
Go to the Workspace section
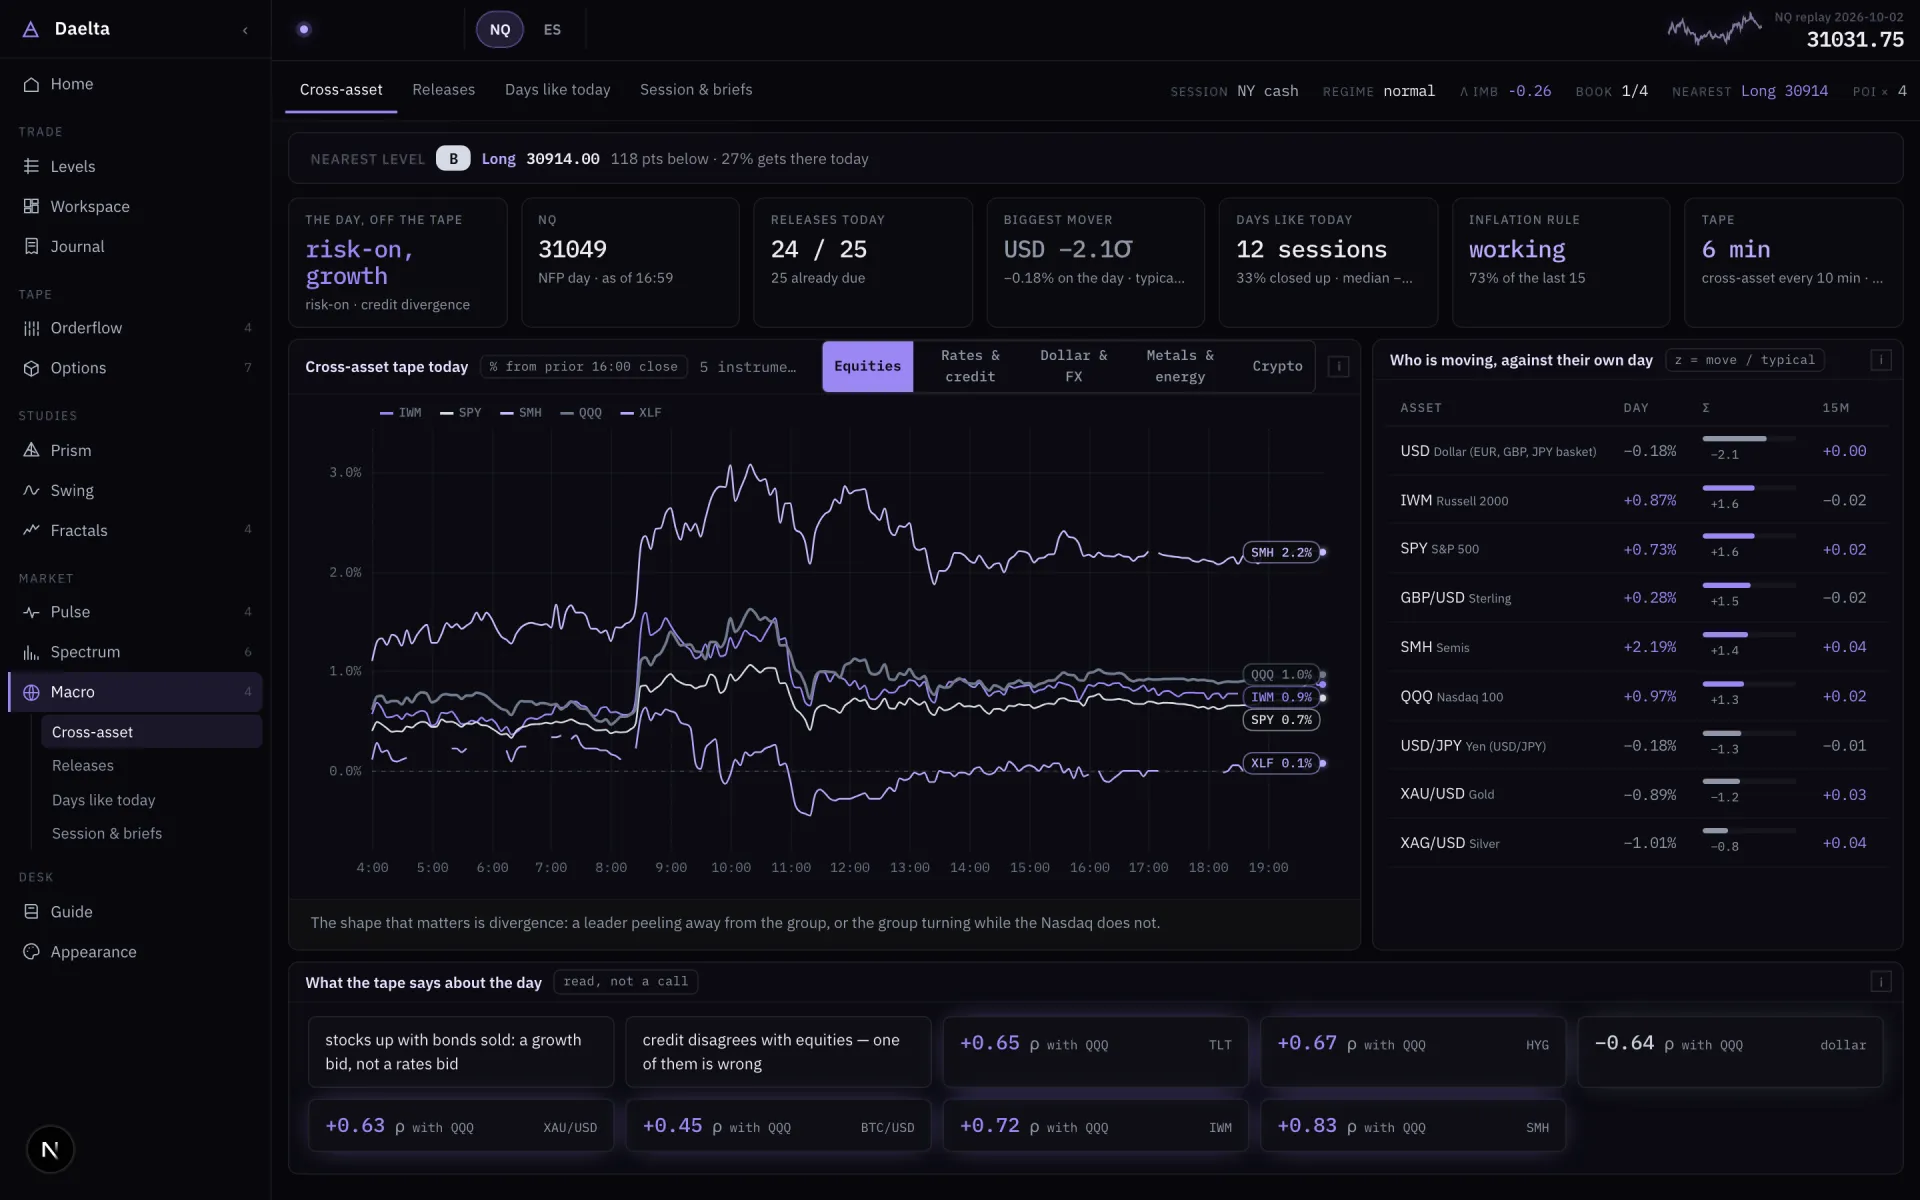click(136, 206)
